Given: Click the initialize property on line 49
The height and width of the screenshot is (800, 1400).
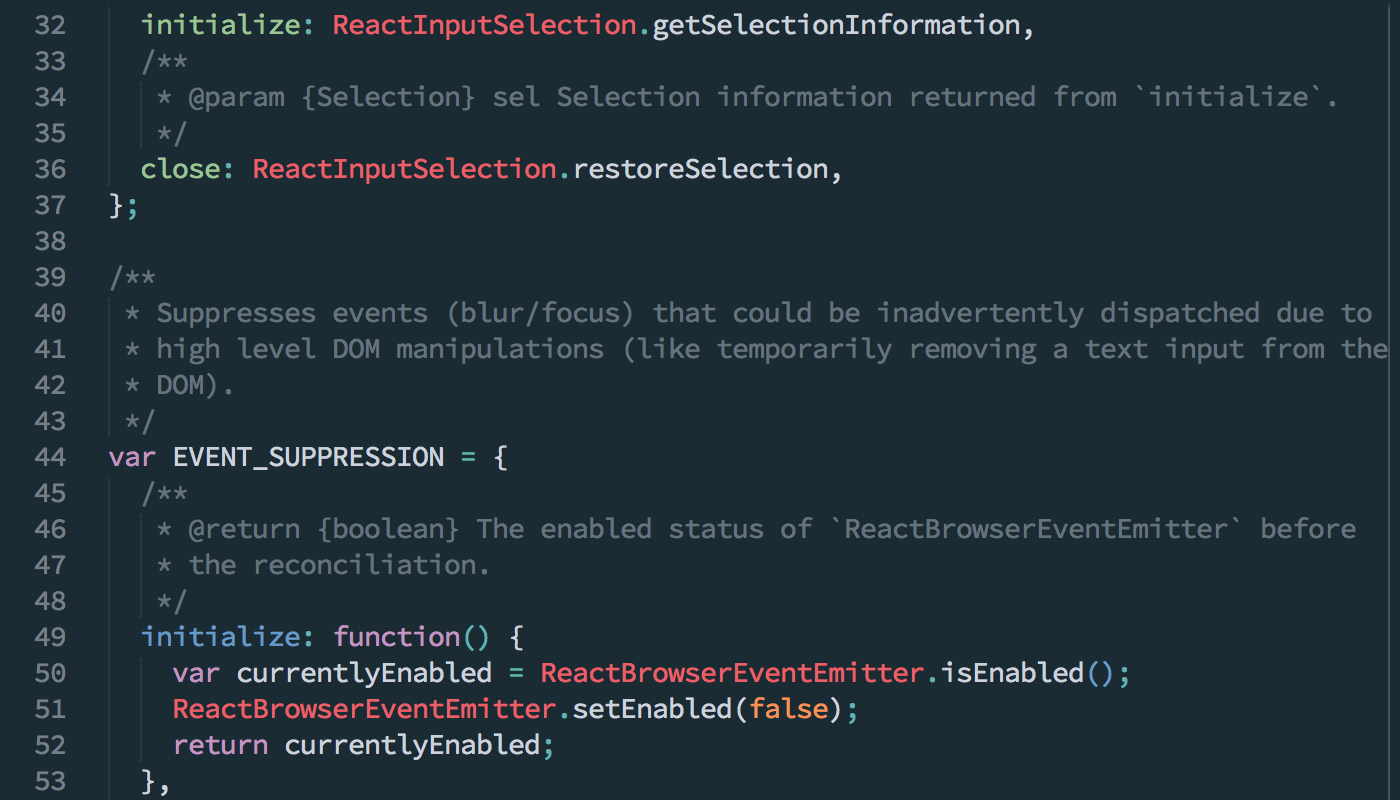Looking at the screenshot, I should [x=222, y=637].
